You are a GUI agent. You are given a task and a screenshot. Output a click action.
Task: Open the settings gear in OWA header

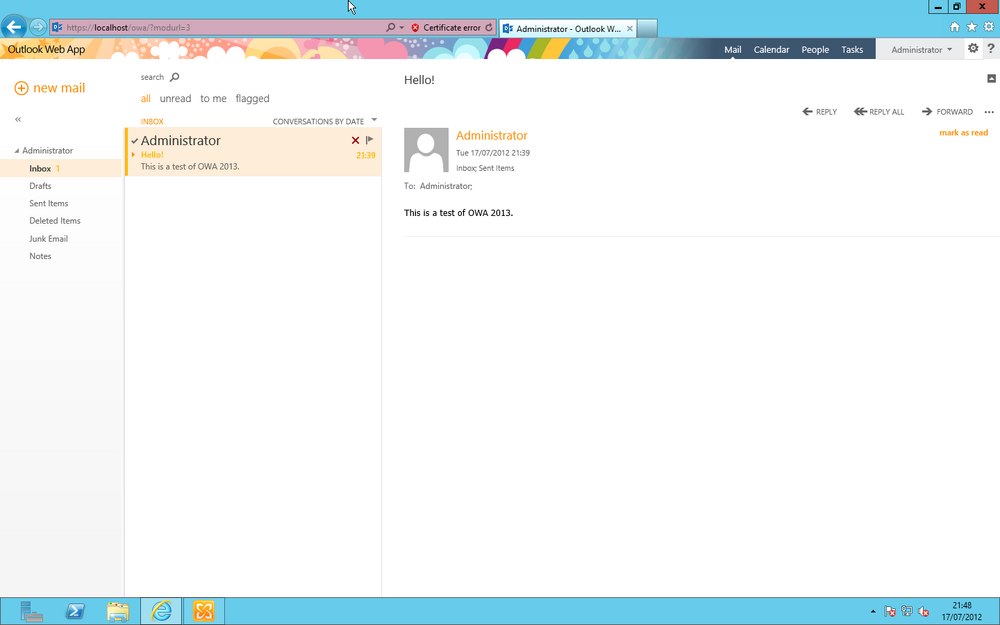point(973,48)
